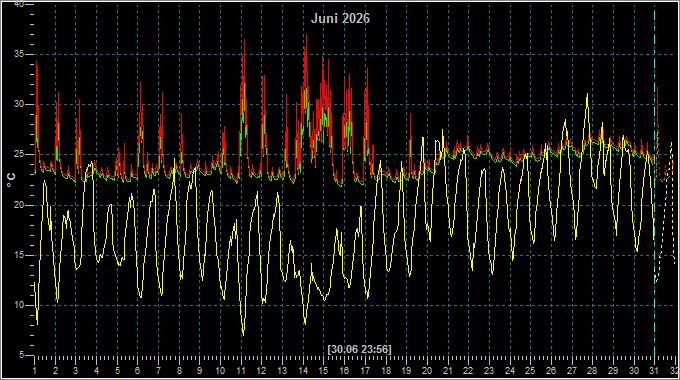The width and height of the screenshot is (680, 380).
Task: Select day 31 on the x-axis
Action: pyautogui.click(x=654, y=371)
